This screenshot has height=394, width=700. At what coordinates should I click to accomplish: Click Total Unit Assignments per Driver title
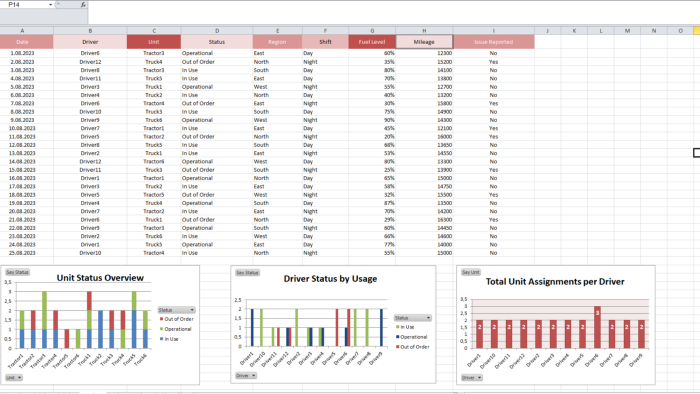[x=555, y=282]
